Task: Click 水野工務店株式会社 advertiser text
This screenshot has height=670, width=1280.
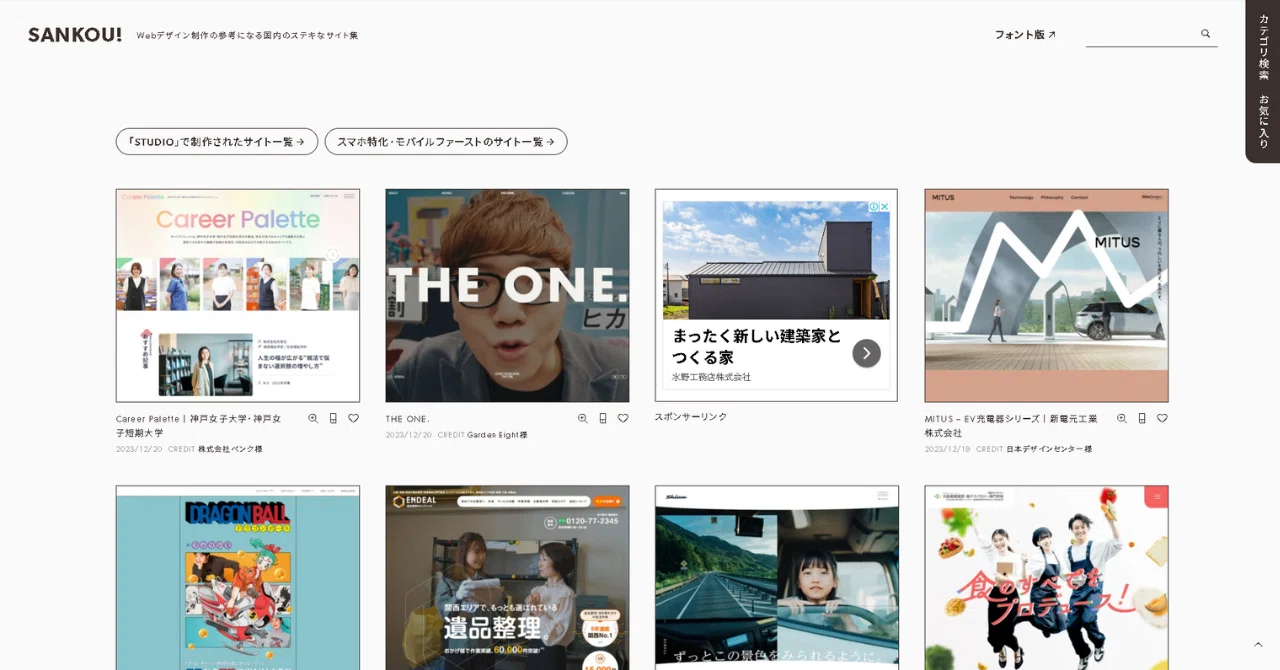Action: pyautogui.click(x=711, y=377)
